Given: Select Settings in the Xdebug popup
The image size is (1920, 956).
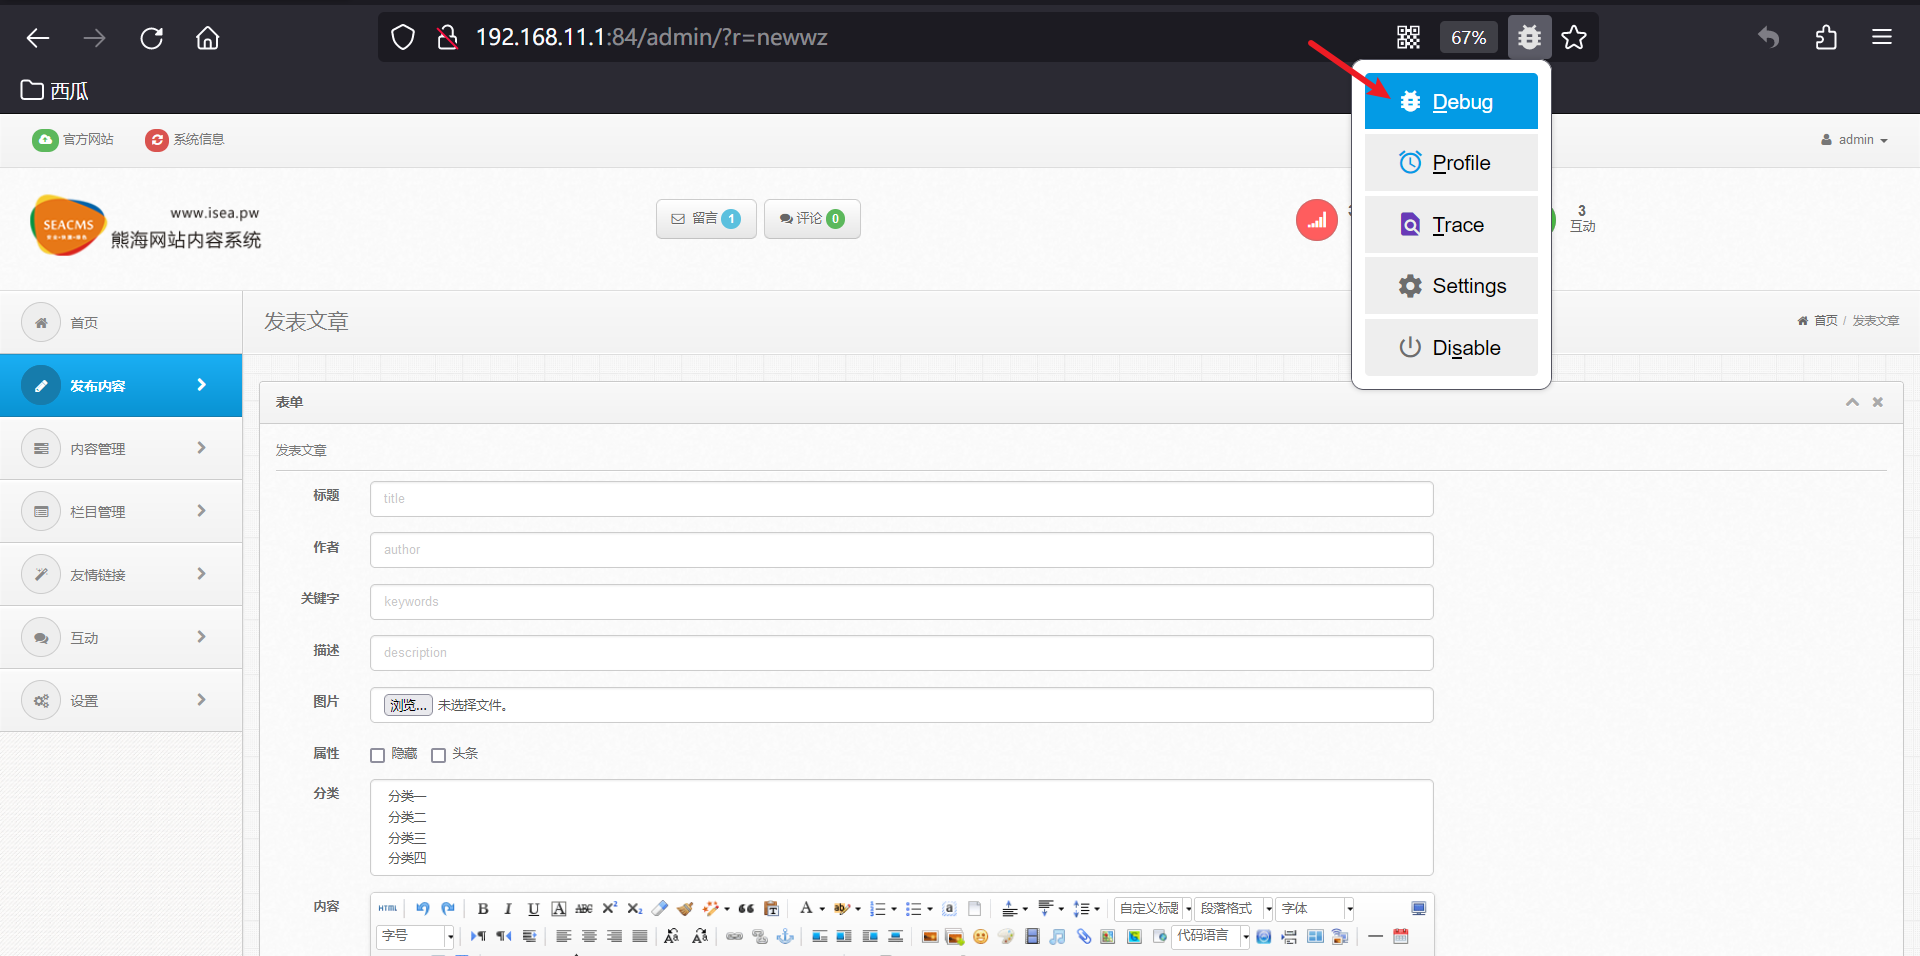Looking at the screenshot, I should 1451,286.
